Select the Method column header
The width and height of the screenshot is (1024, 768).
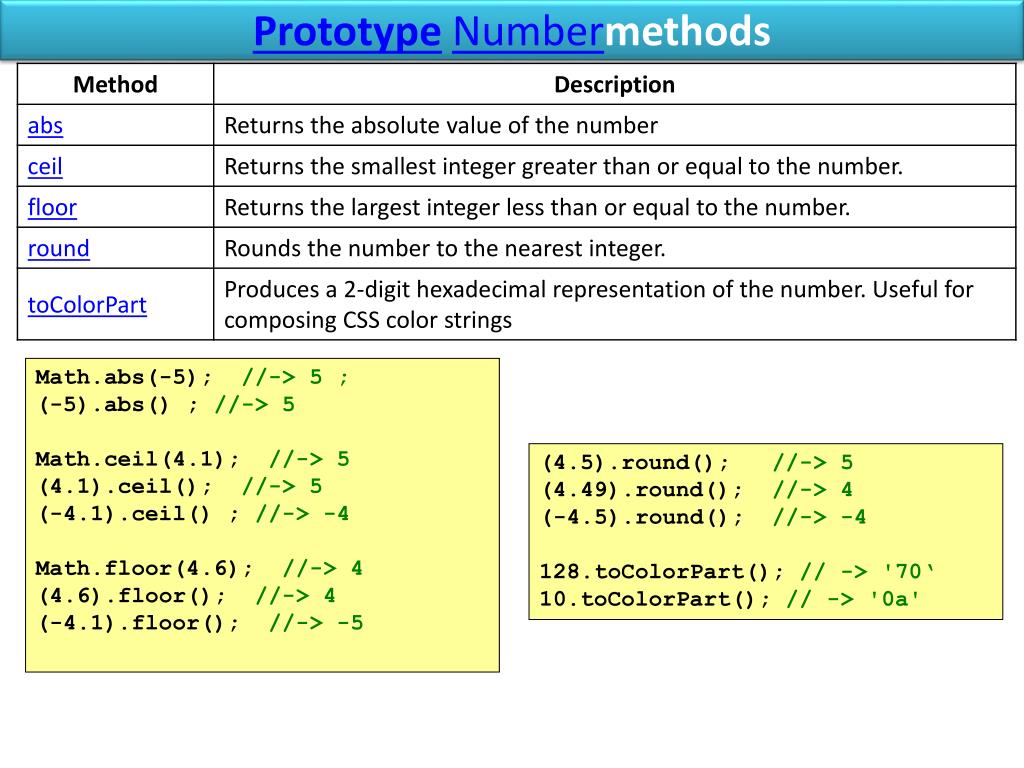click(115, 85)
